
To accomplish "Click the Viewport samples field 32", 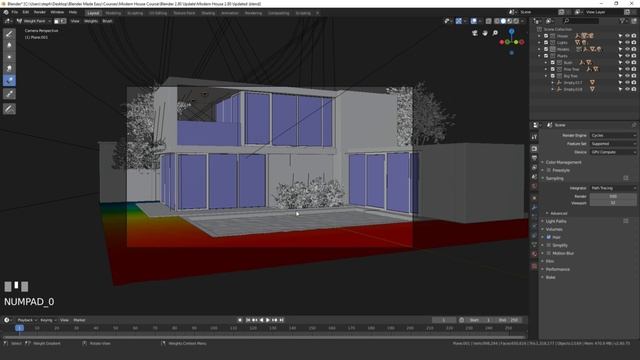I will tap(613, 202).
